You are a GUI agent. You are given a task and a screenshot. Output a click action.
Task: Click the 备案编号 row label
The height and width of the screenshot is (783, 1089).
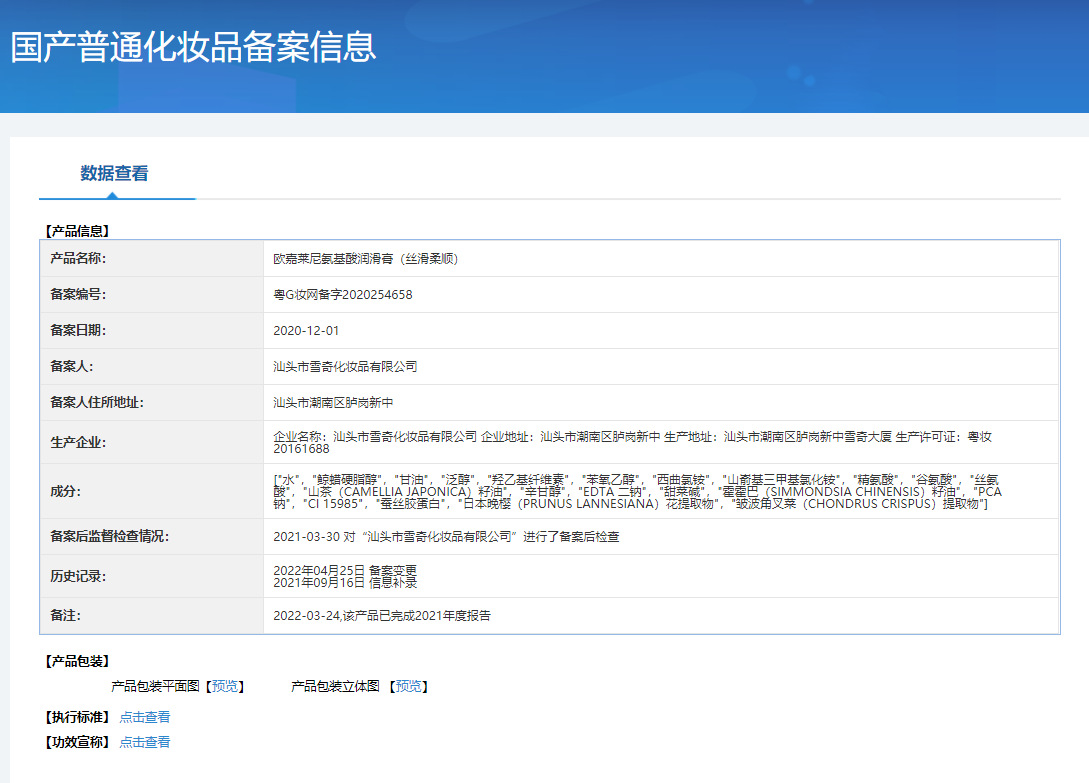pos(78,295)
